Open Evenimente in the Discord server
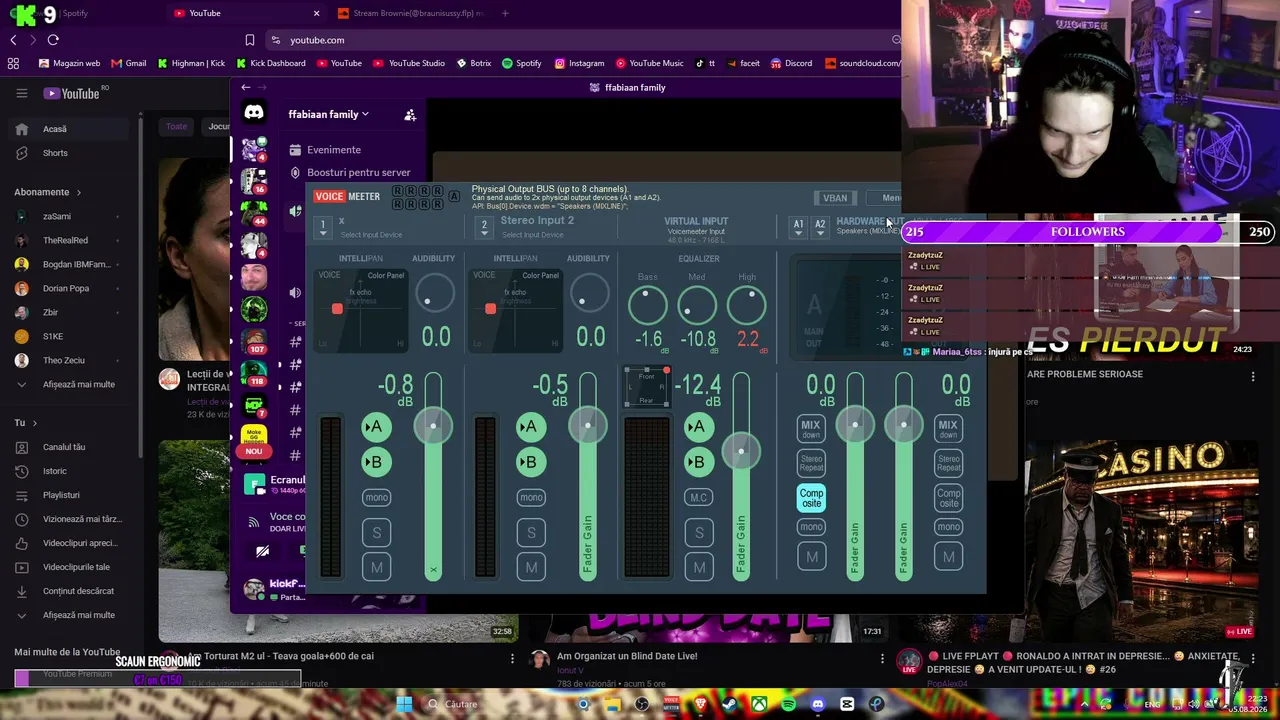This screenshot has height=720, width=1280. coord(334,150)
